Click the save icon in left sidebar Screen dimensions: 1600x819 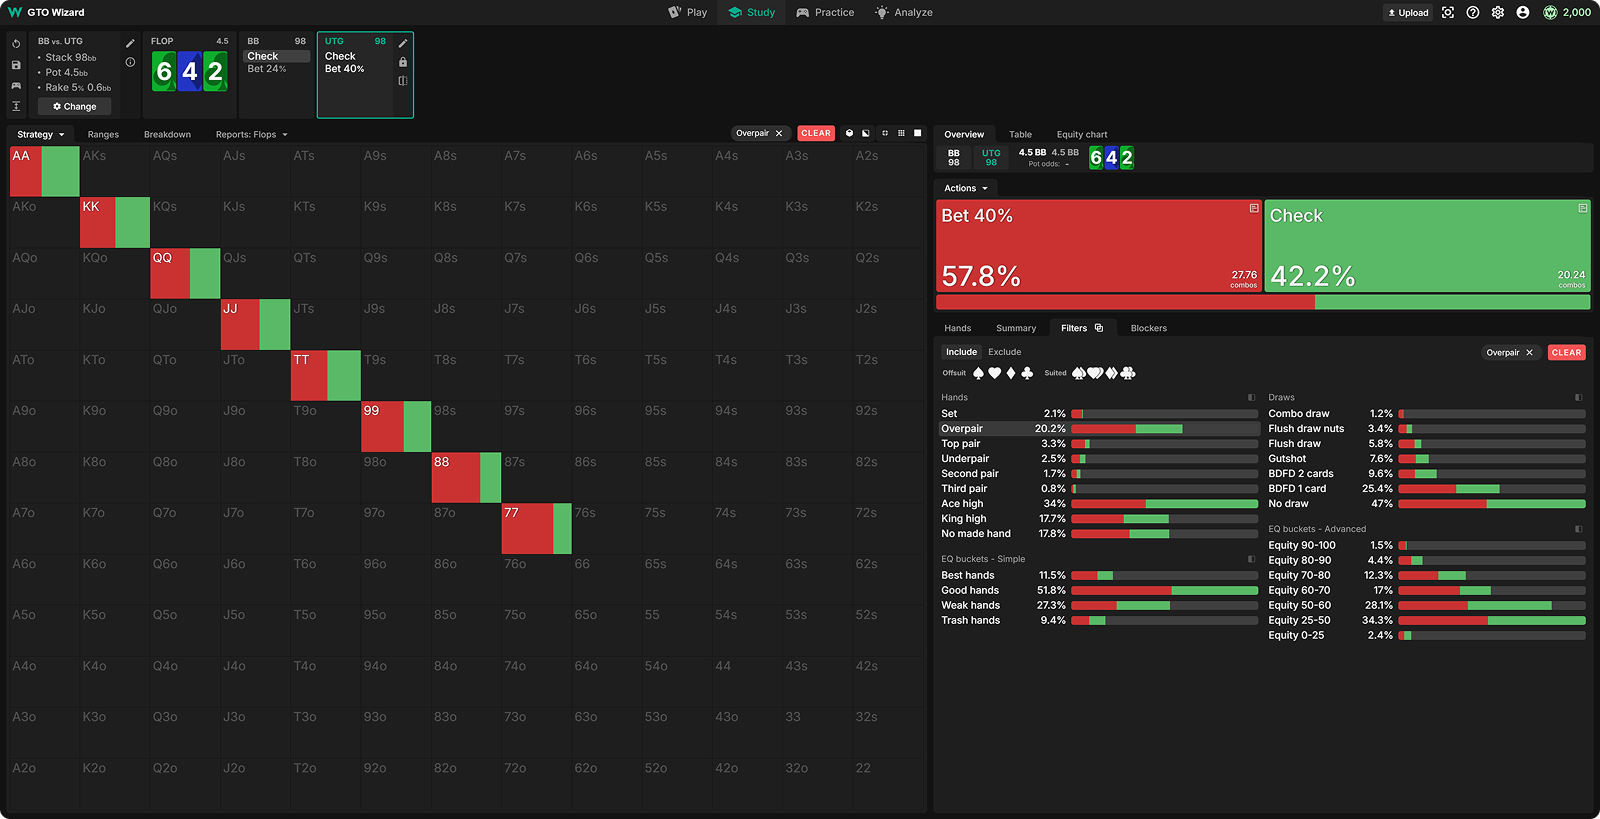16,65
